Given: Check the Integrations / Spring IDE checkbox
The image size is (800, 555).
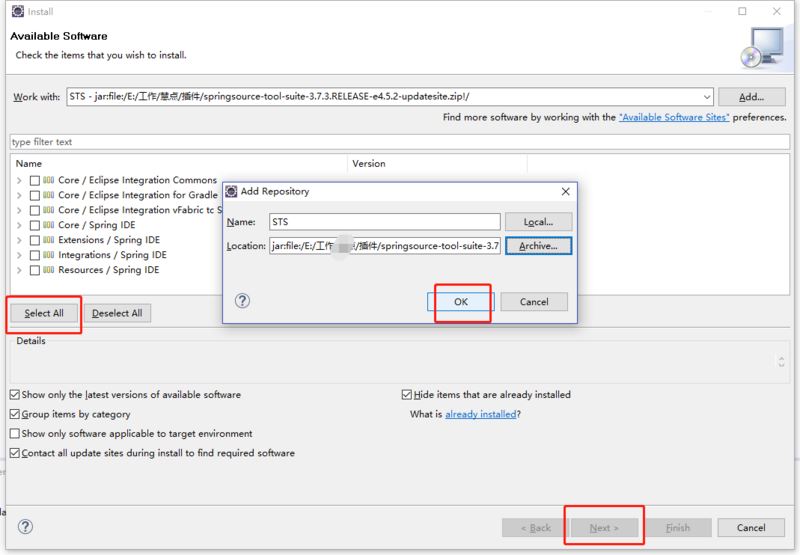Looking at the screenshot, I should pos(35,255).
